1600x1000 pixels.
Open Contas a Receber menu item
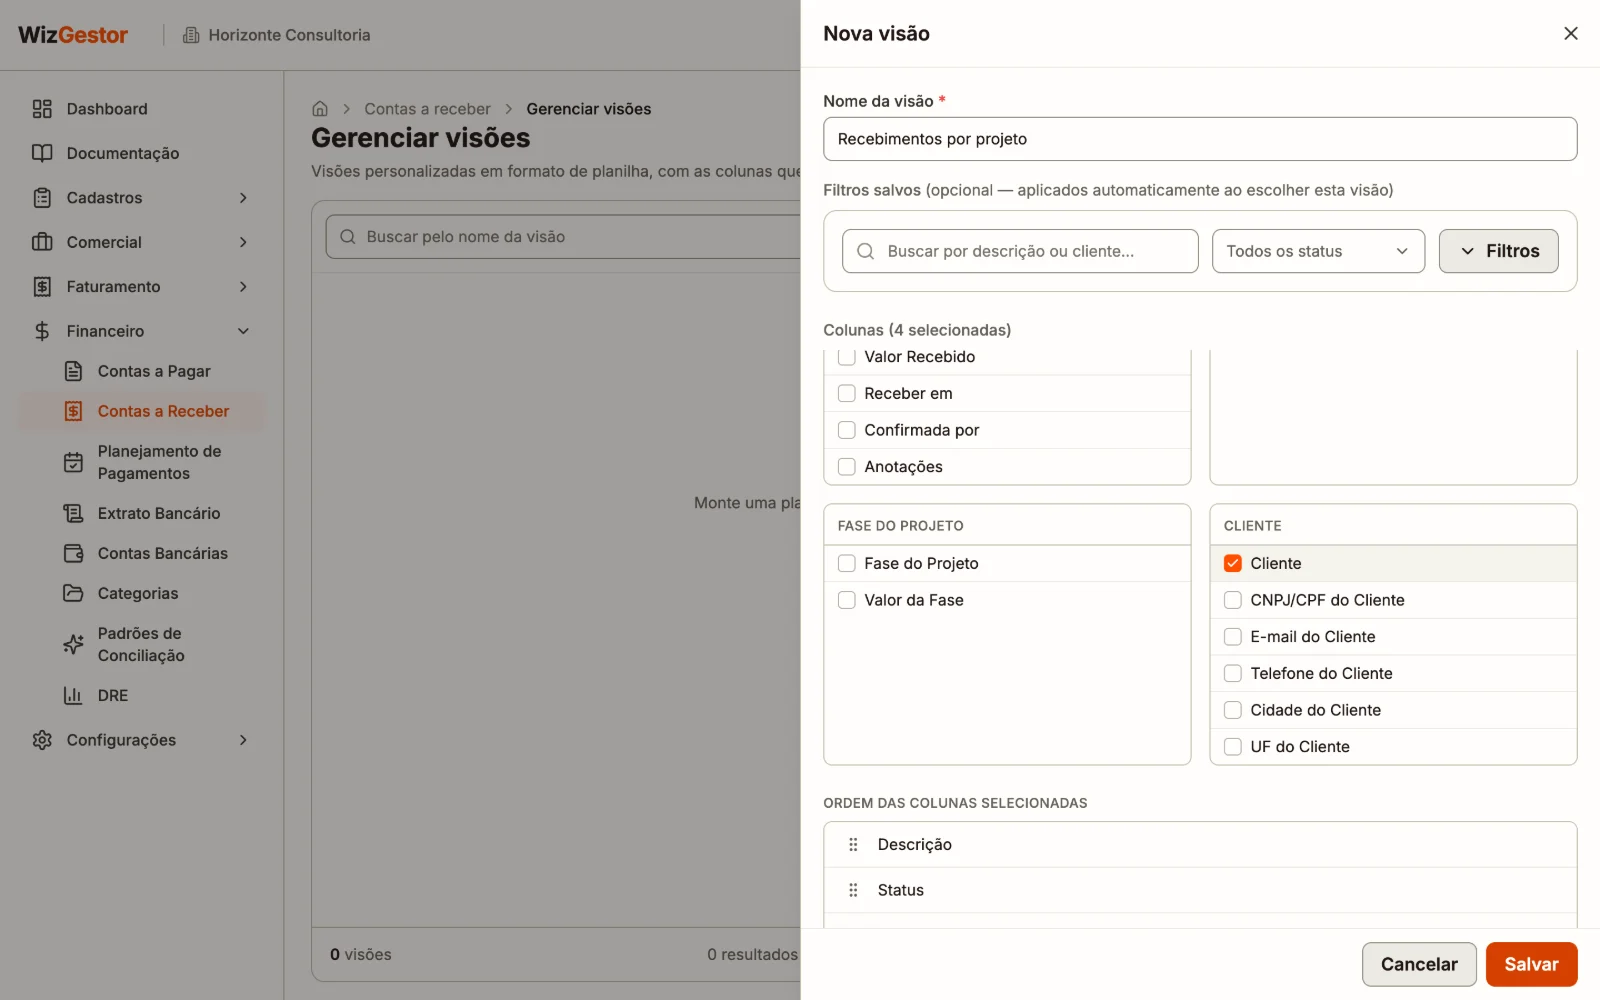pos(142,411)
